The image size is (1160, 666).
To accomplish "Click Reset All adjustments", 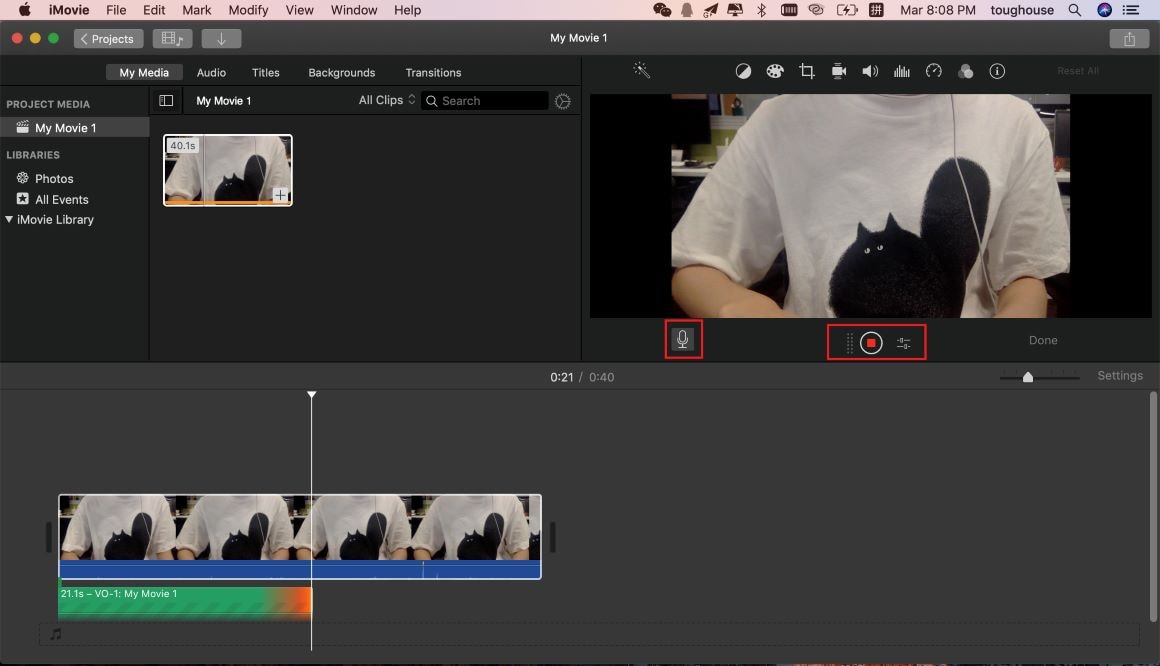I will (1078, 71).
